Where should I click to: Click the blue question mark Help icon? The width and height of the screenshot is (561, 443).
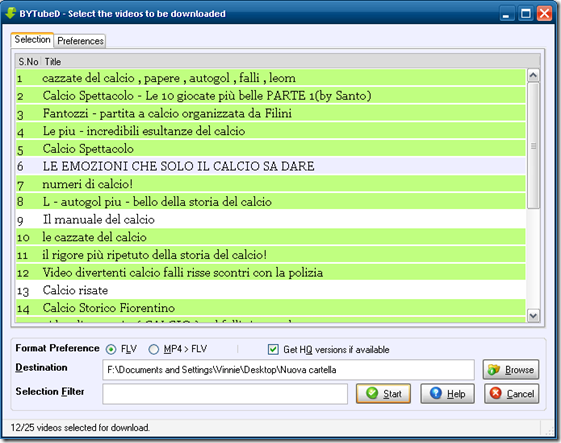[x=435, y=393]
